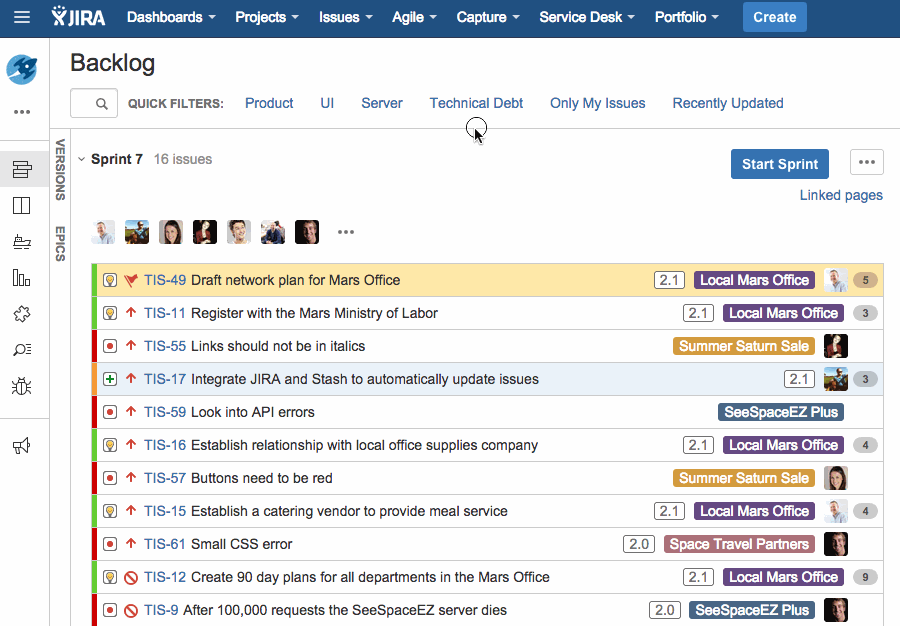
Task: Click the blocker priority icon of TIS-12
Action: pyautogui.click(x=131, y=578)
